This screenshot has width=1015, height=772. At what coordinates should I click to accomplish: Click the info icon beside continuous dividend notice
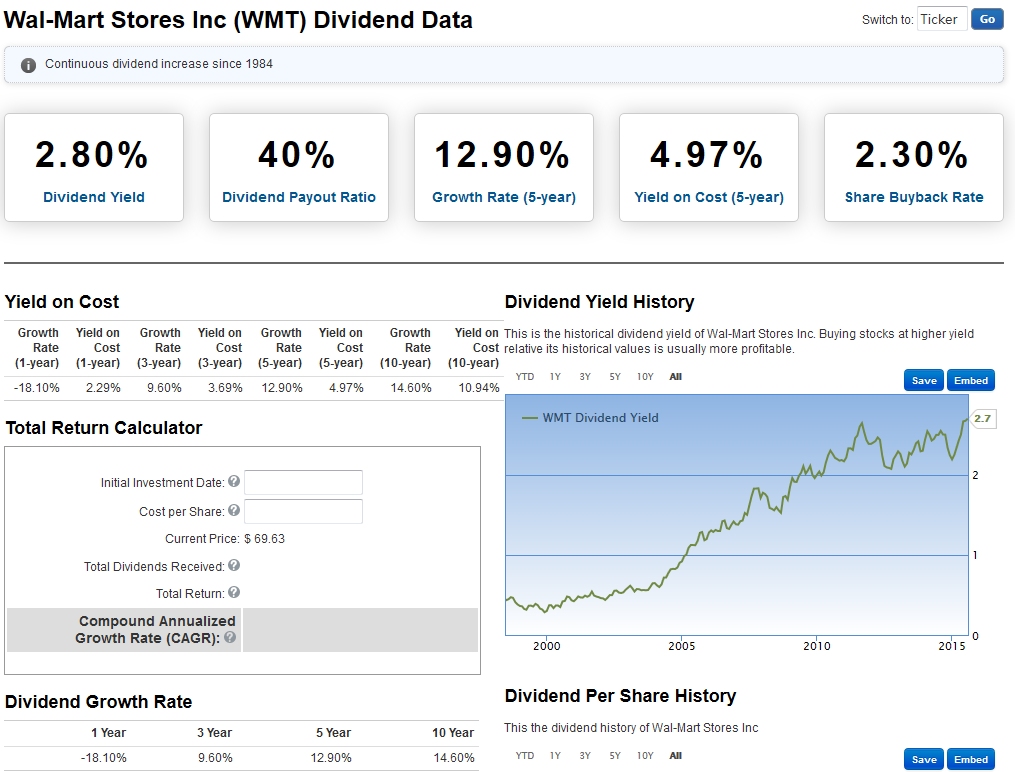pos(28,65)
